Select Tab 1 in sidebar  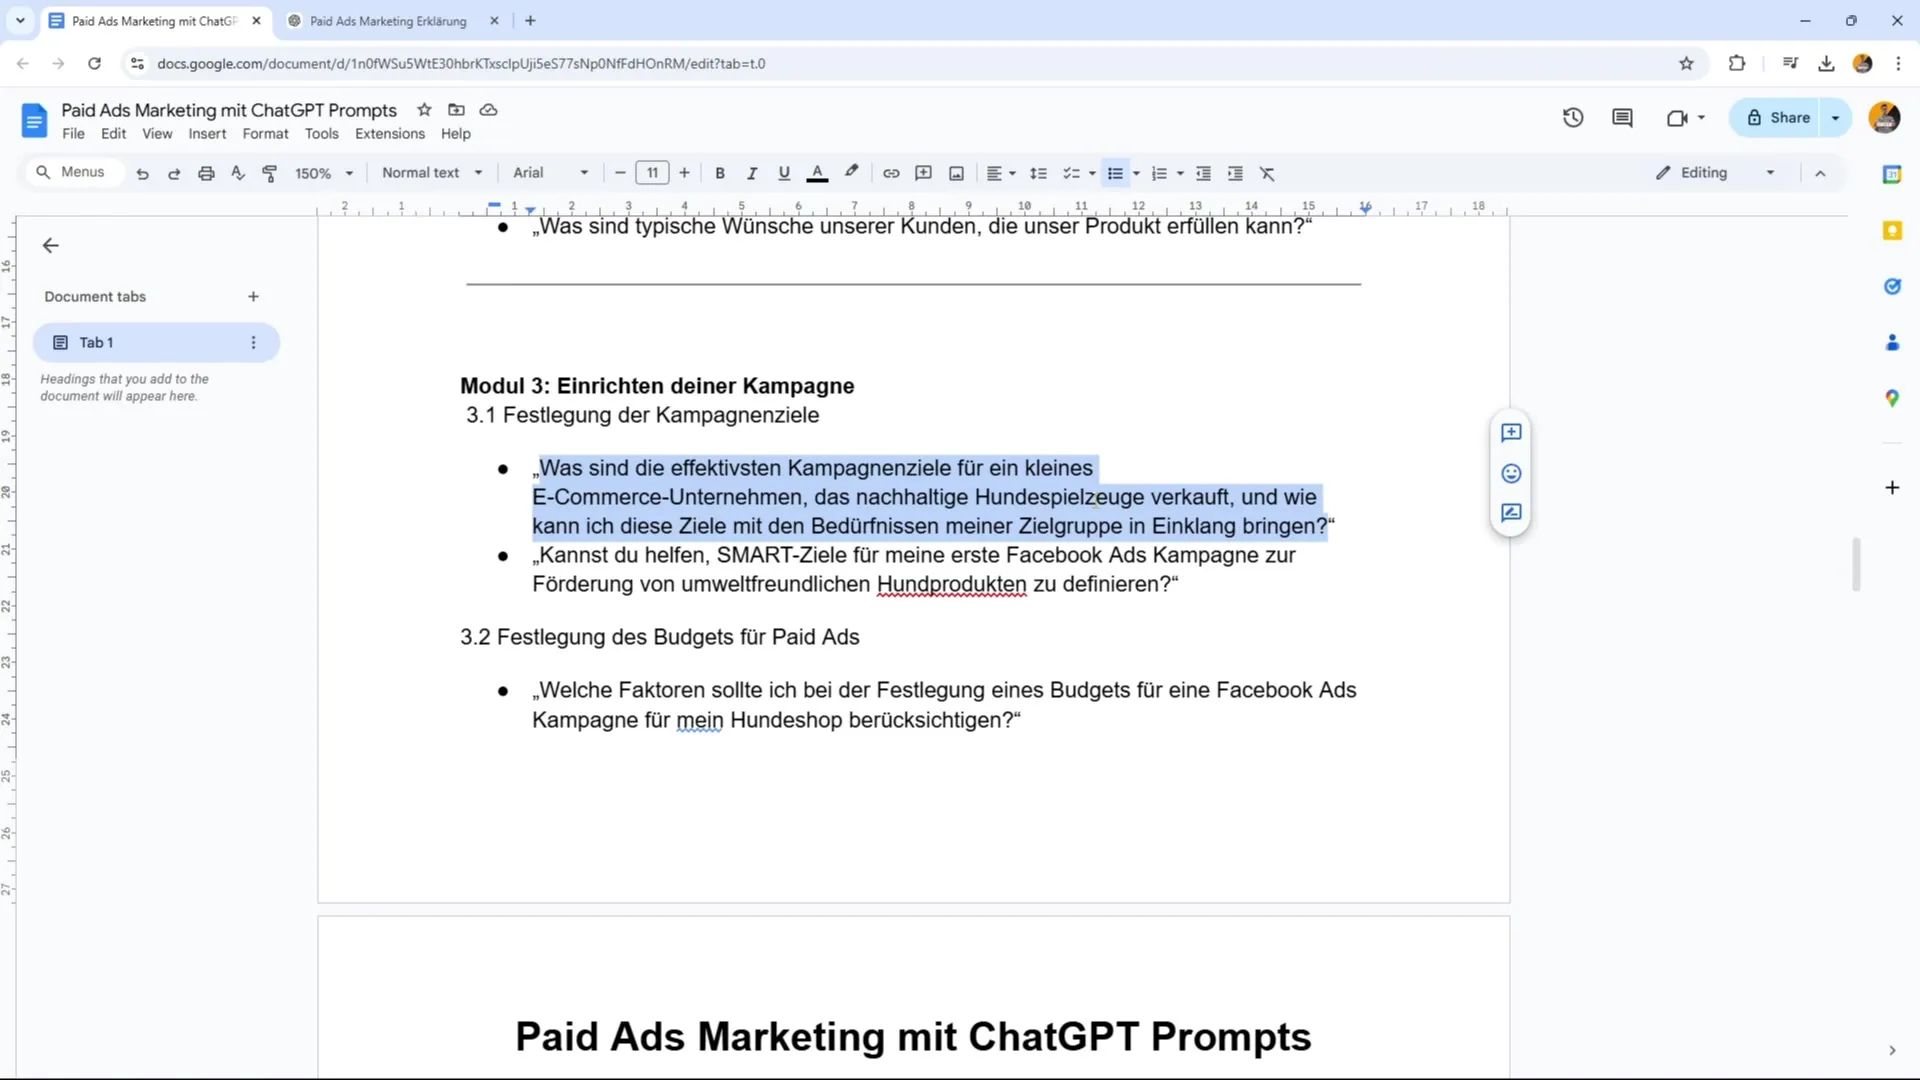156,343
